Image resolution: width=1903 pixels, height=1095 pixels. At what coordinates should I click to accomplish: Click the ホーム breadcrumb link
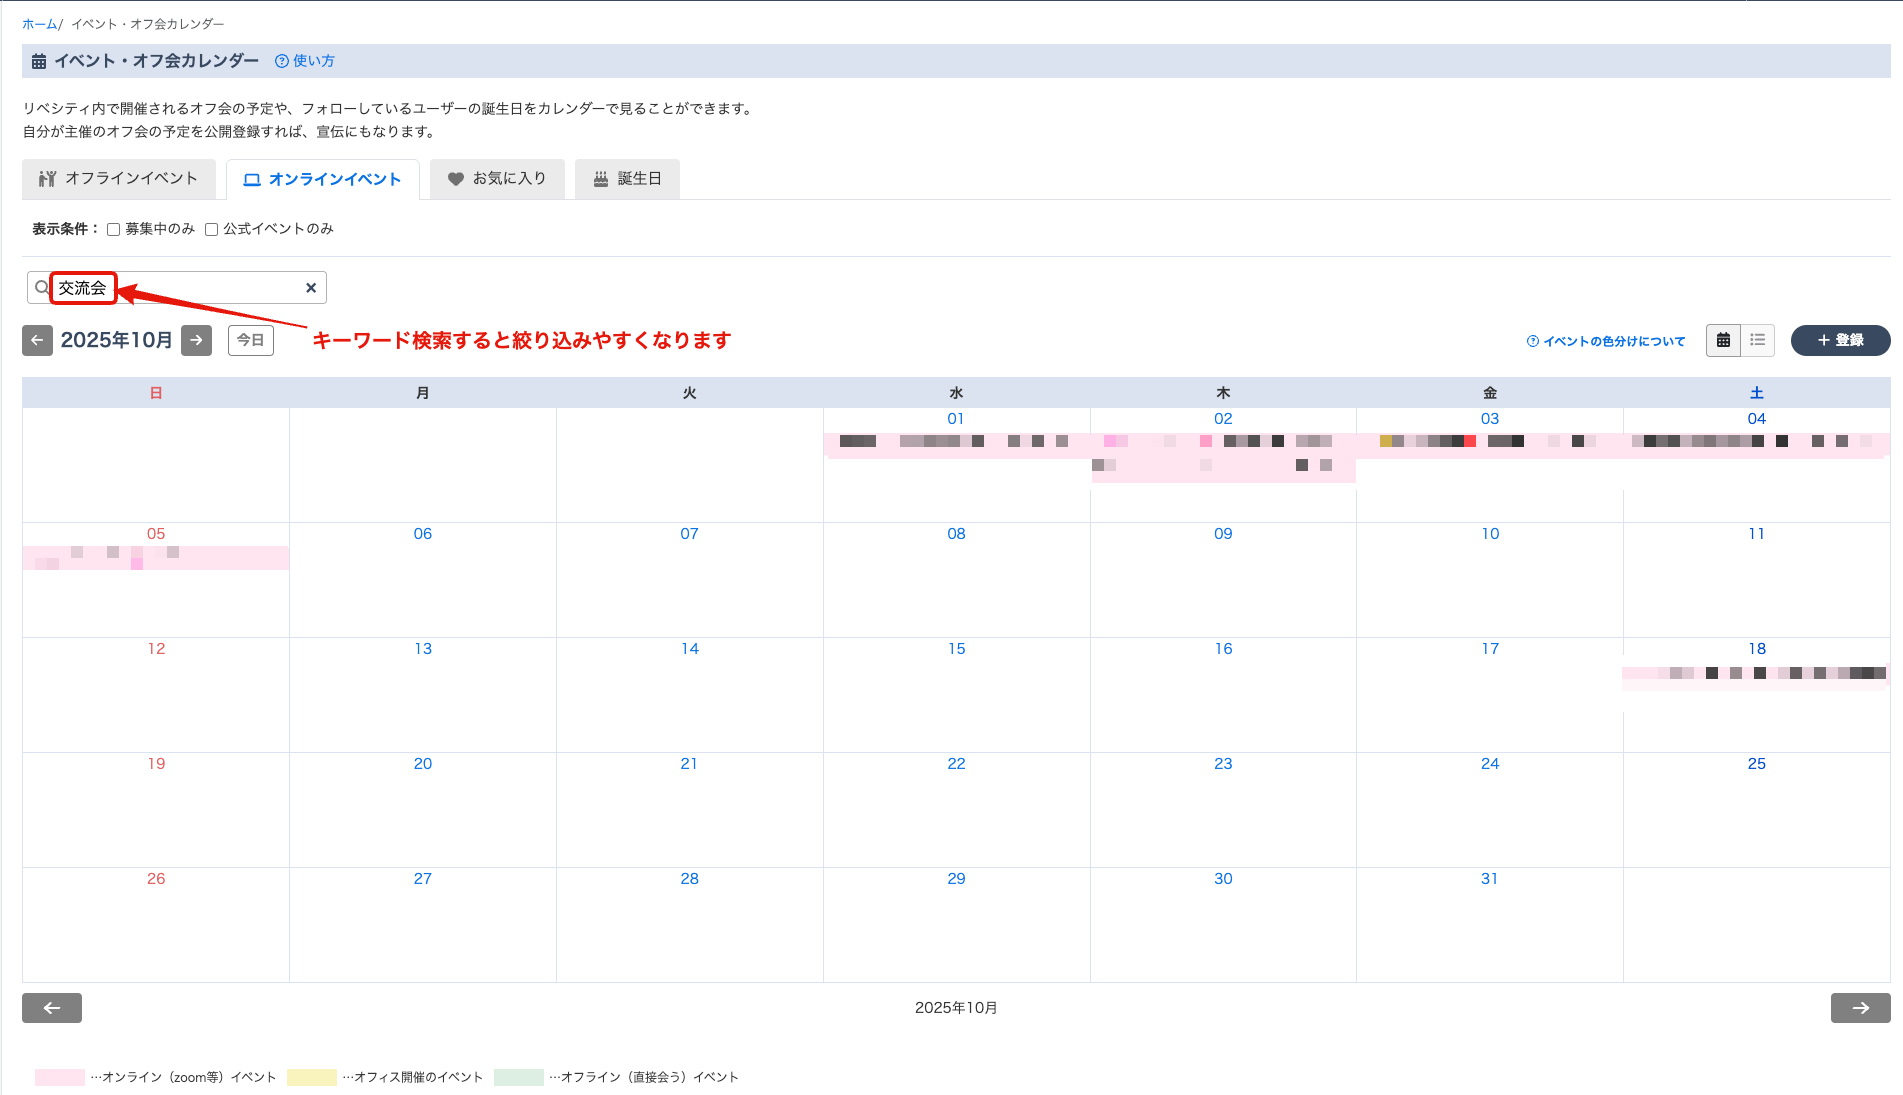39,24
